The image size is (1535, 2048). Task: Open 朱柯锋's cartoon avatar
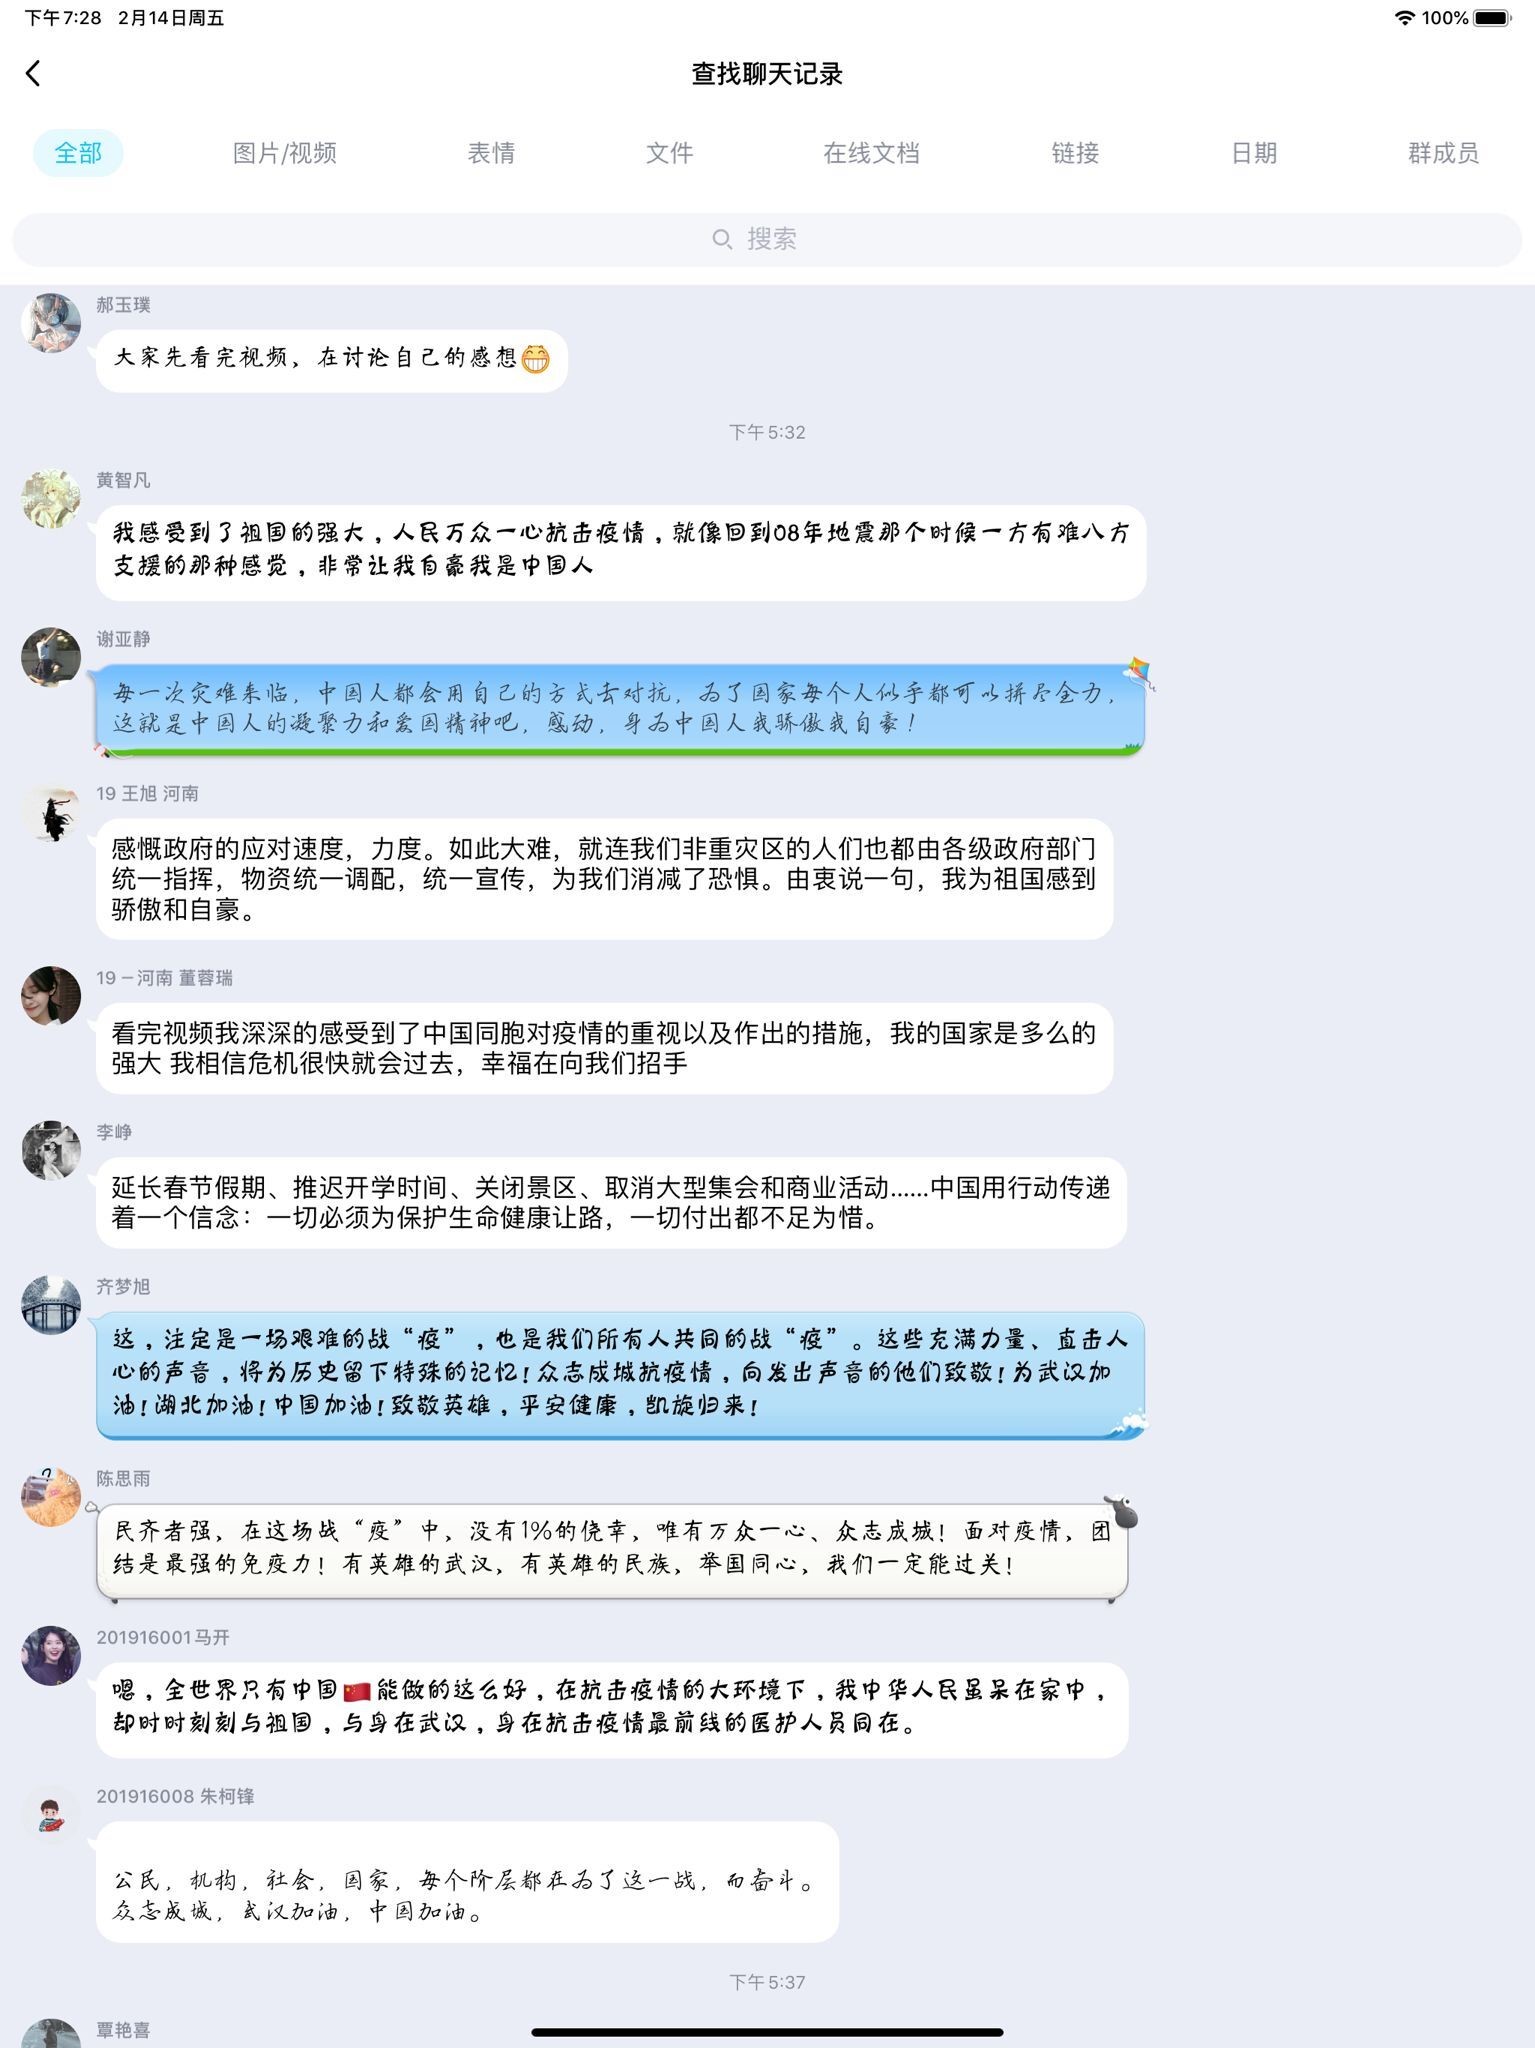coord(51,1815)
